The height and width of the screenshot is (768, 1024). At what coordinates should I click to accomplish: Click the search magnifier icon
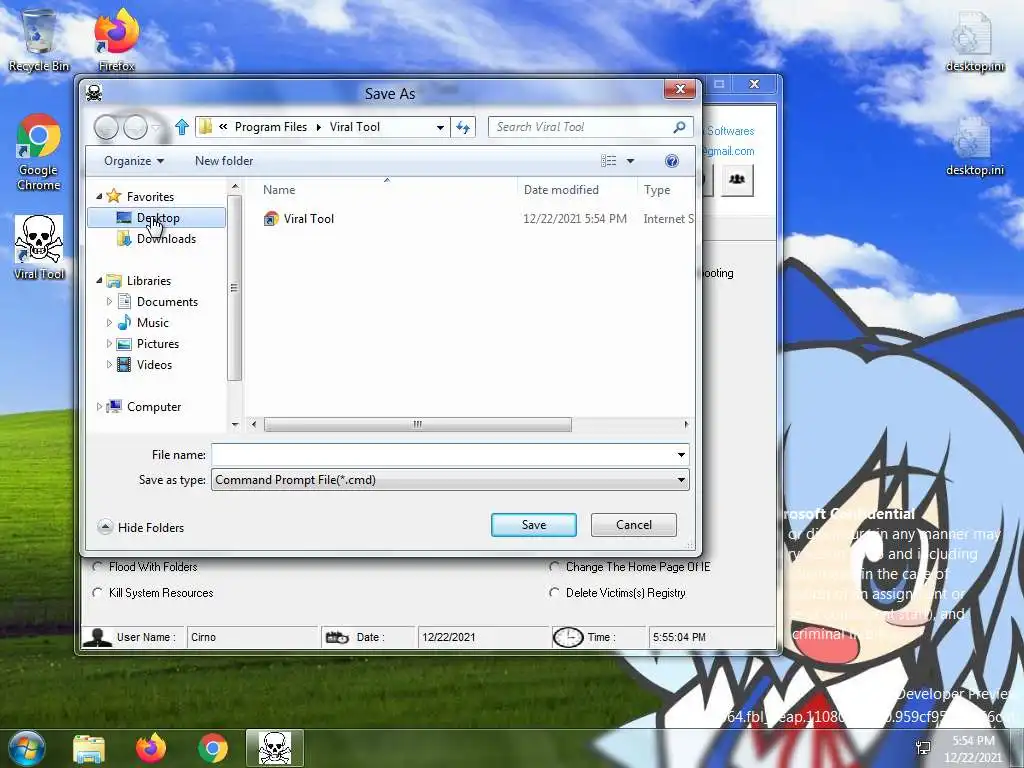point(679,127)
